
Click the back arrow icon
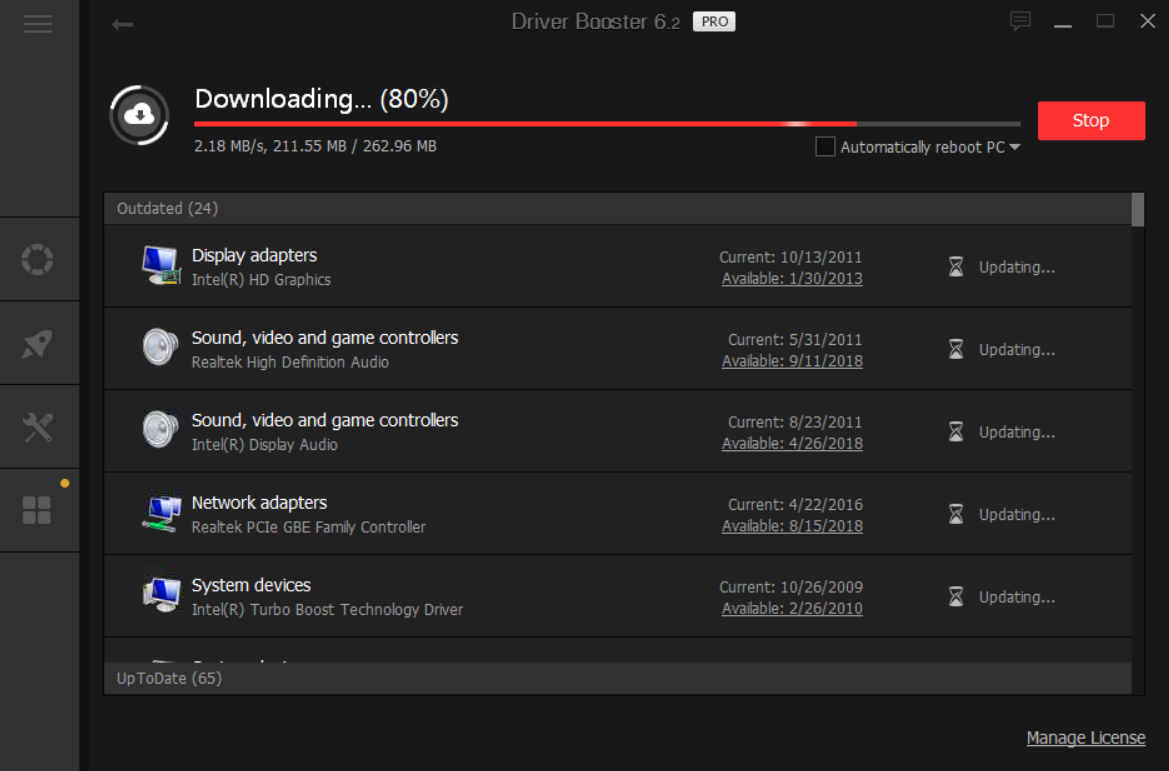(x=122, y=24)
